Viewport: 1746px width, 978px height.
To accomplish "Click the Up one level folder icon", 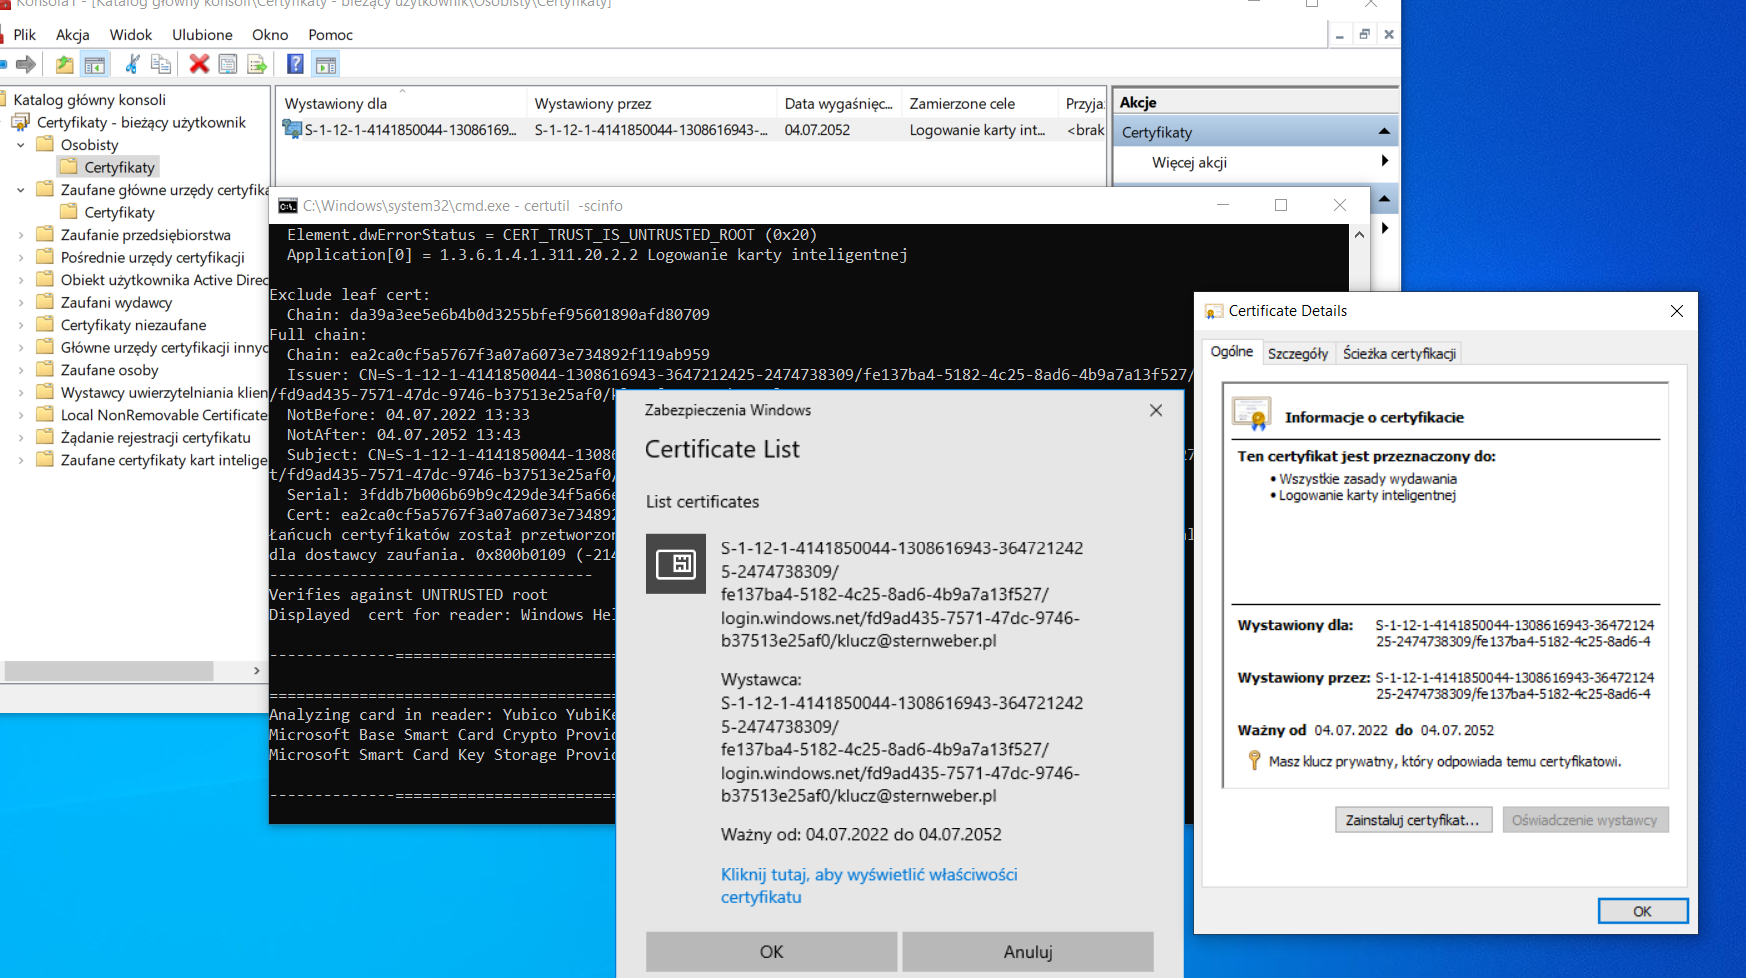I will pos(64,65).
